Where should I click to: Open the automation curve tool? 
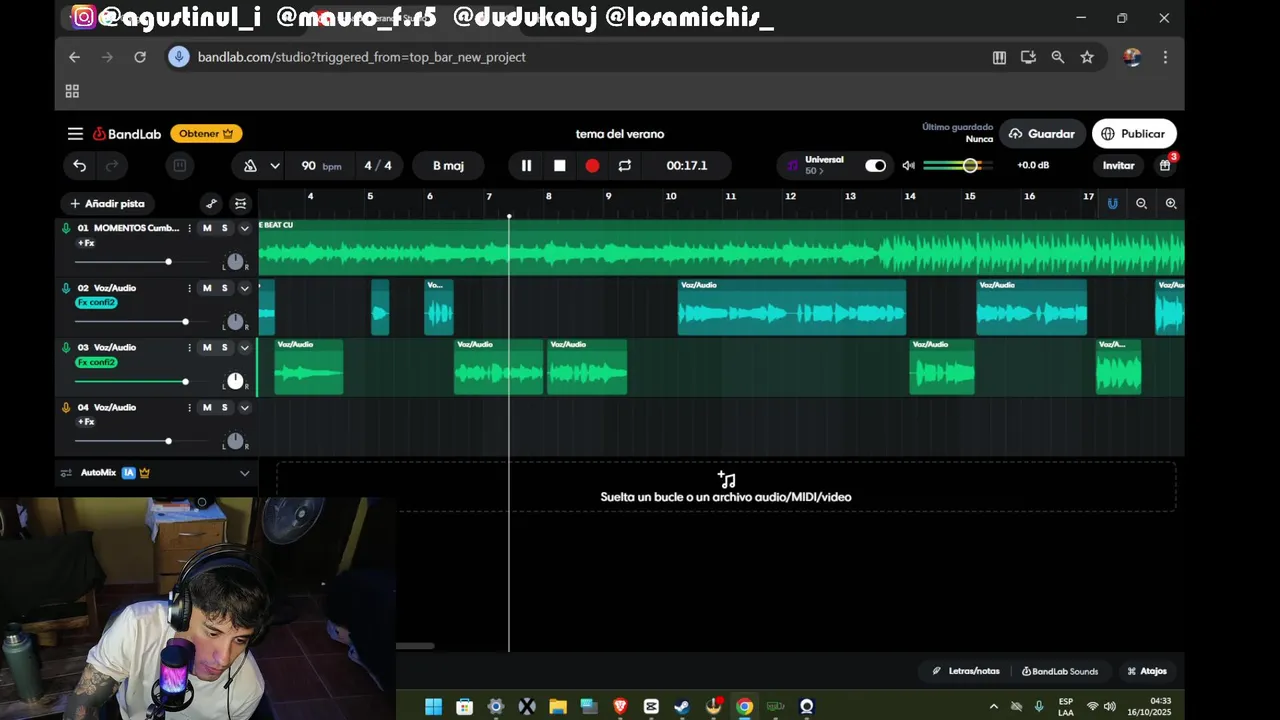point(211,204)
